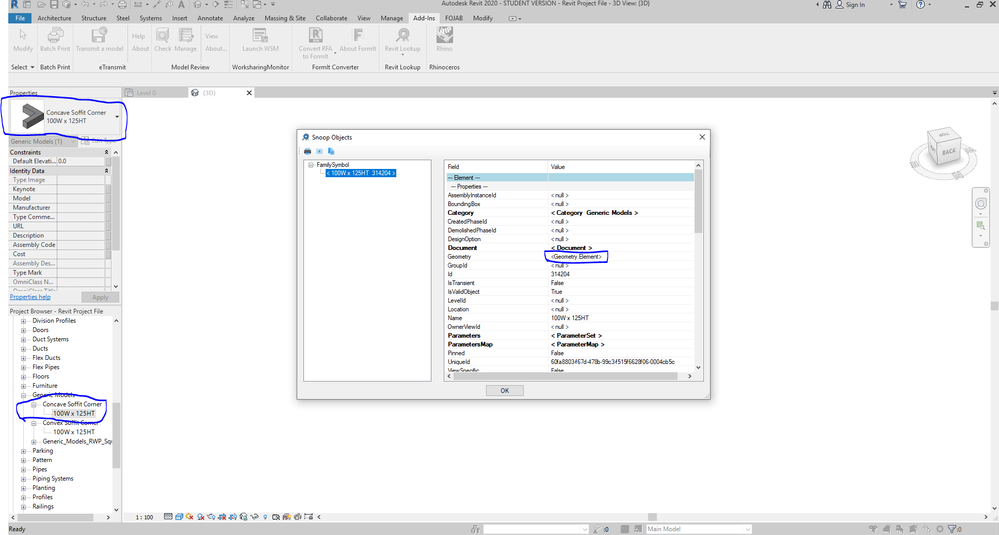Click the Rhino add-in icon
Viewport: 999px width, 535px height.
coord(444,35)
